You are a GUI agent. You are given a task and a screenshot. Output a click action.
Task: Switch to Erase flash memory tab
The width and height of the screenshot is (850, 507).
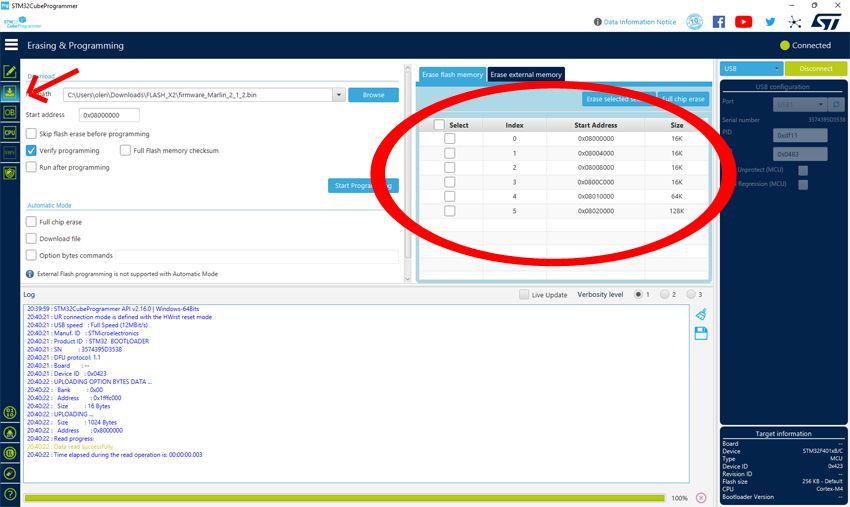click(x=452, y=74)
